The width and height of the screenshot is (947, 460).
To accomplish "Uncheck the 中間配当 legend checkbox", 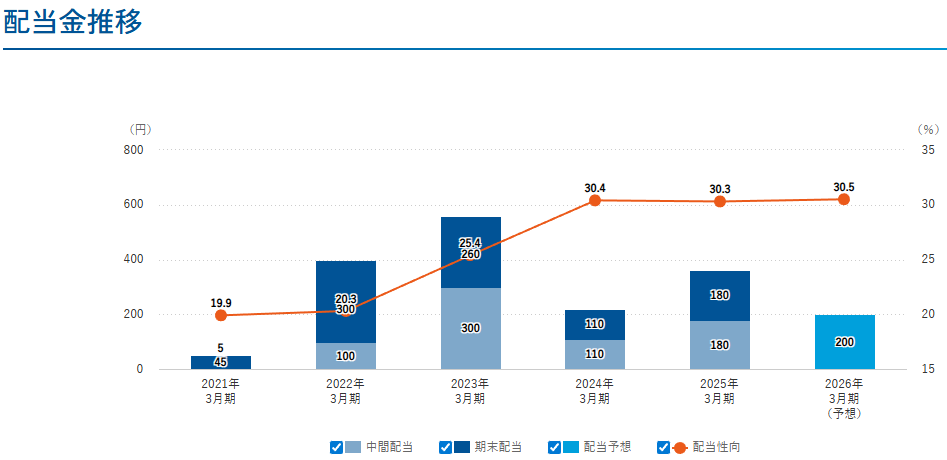I will click(336, 447).
